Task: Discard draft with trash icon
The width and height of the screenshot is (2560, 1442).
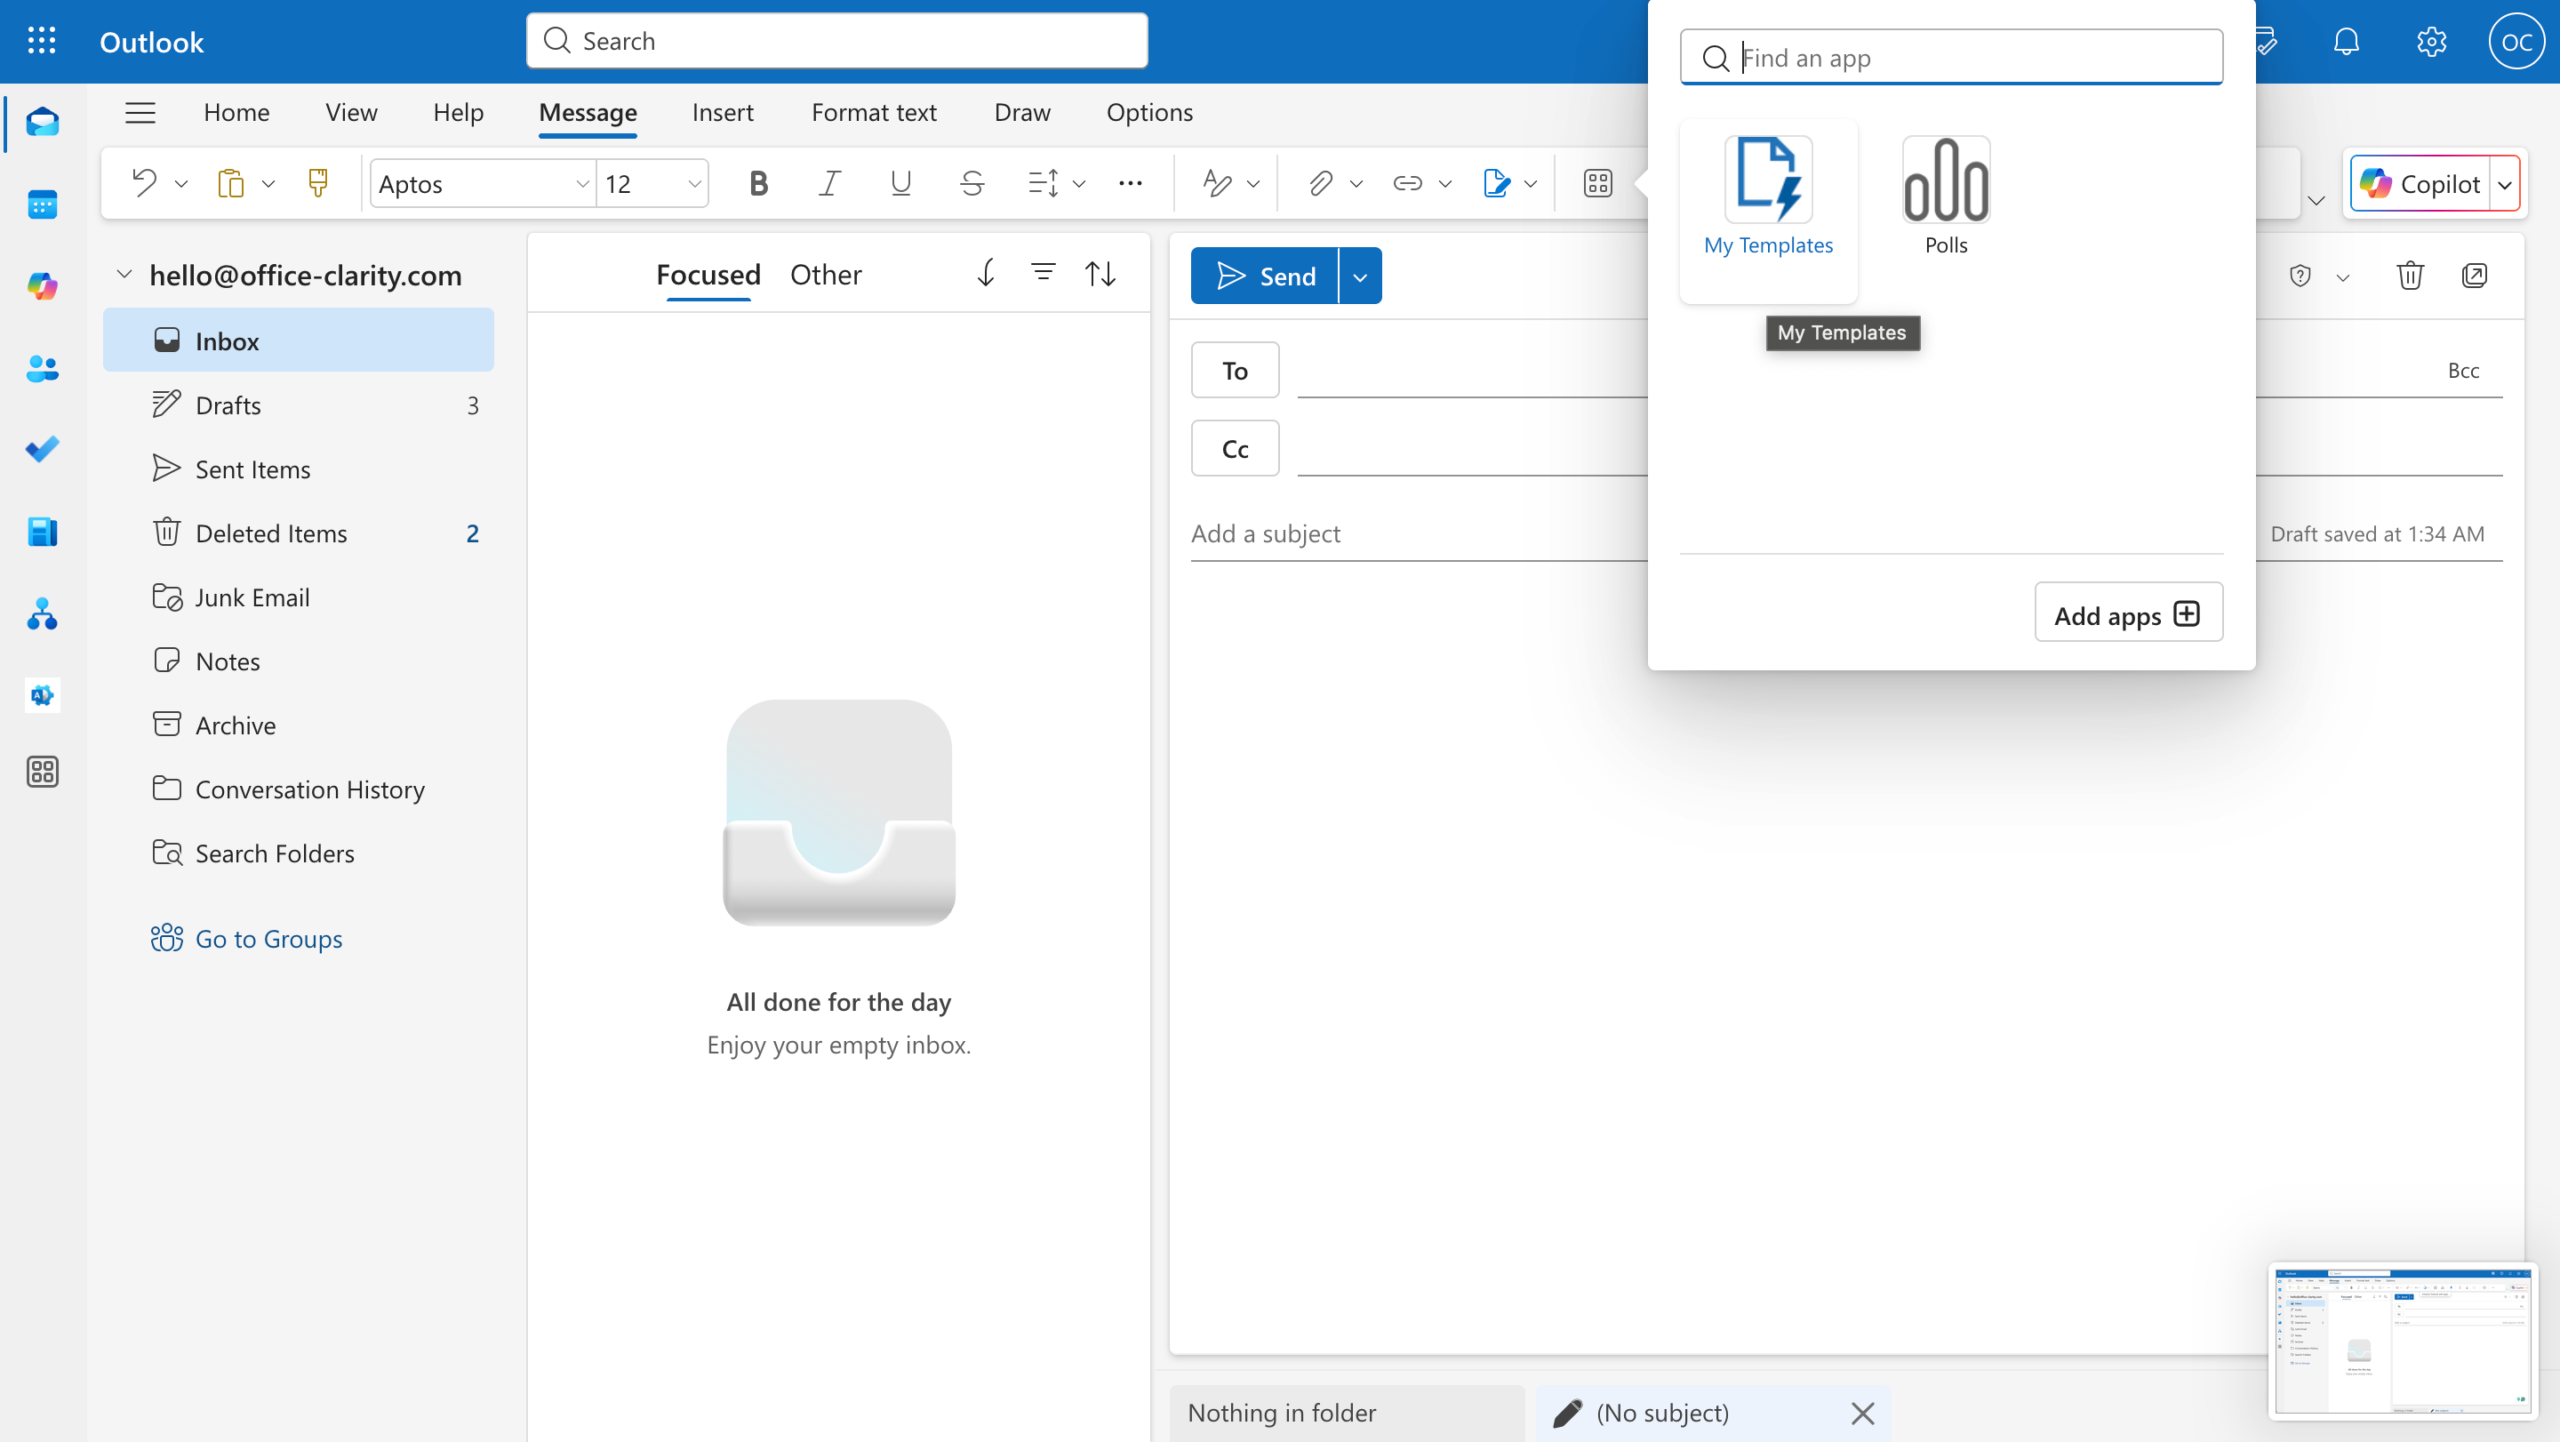Action: [2409, 275]
